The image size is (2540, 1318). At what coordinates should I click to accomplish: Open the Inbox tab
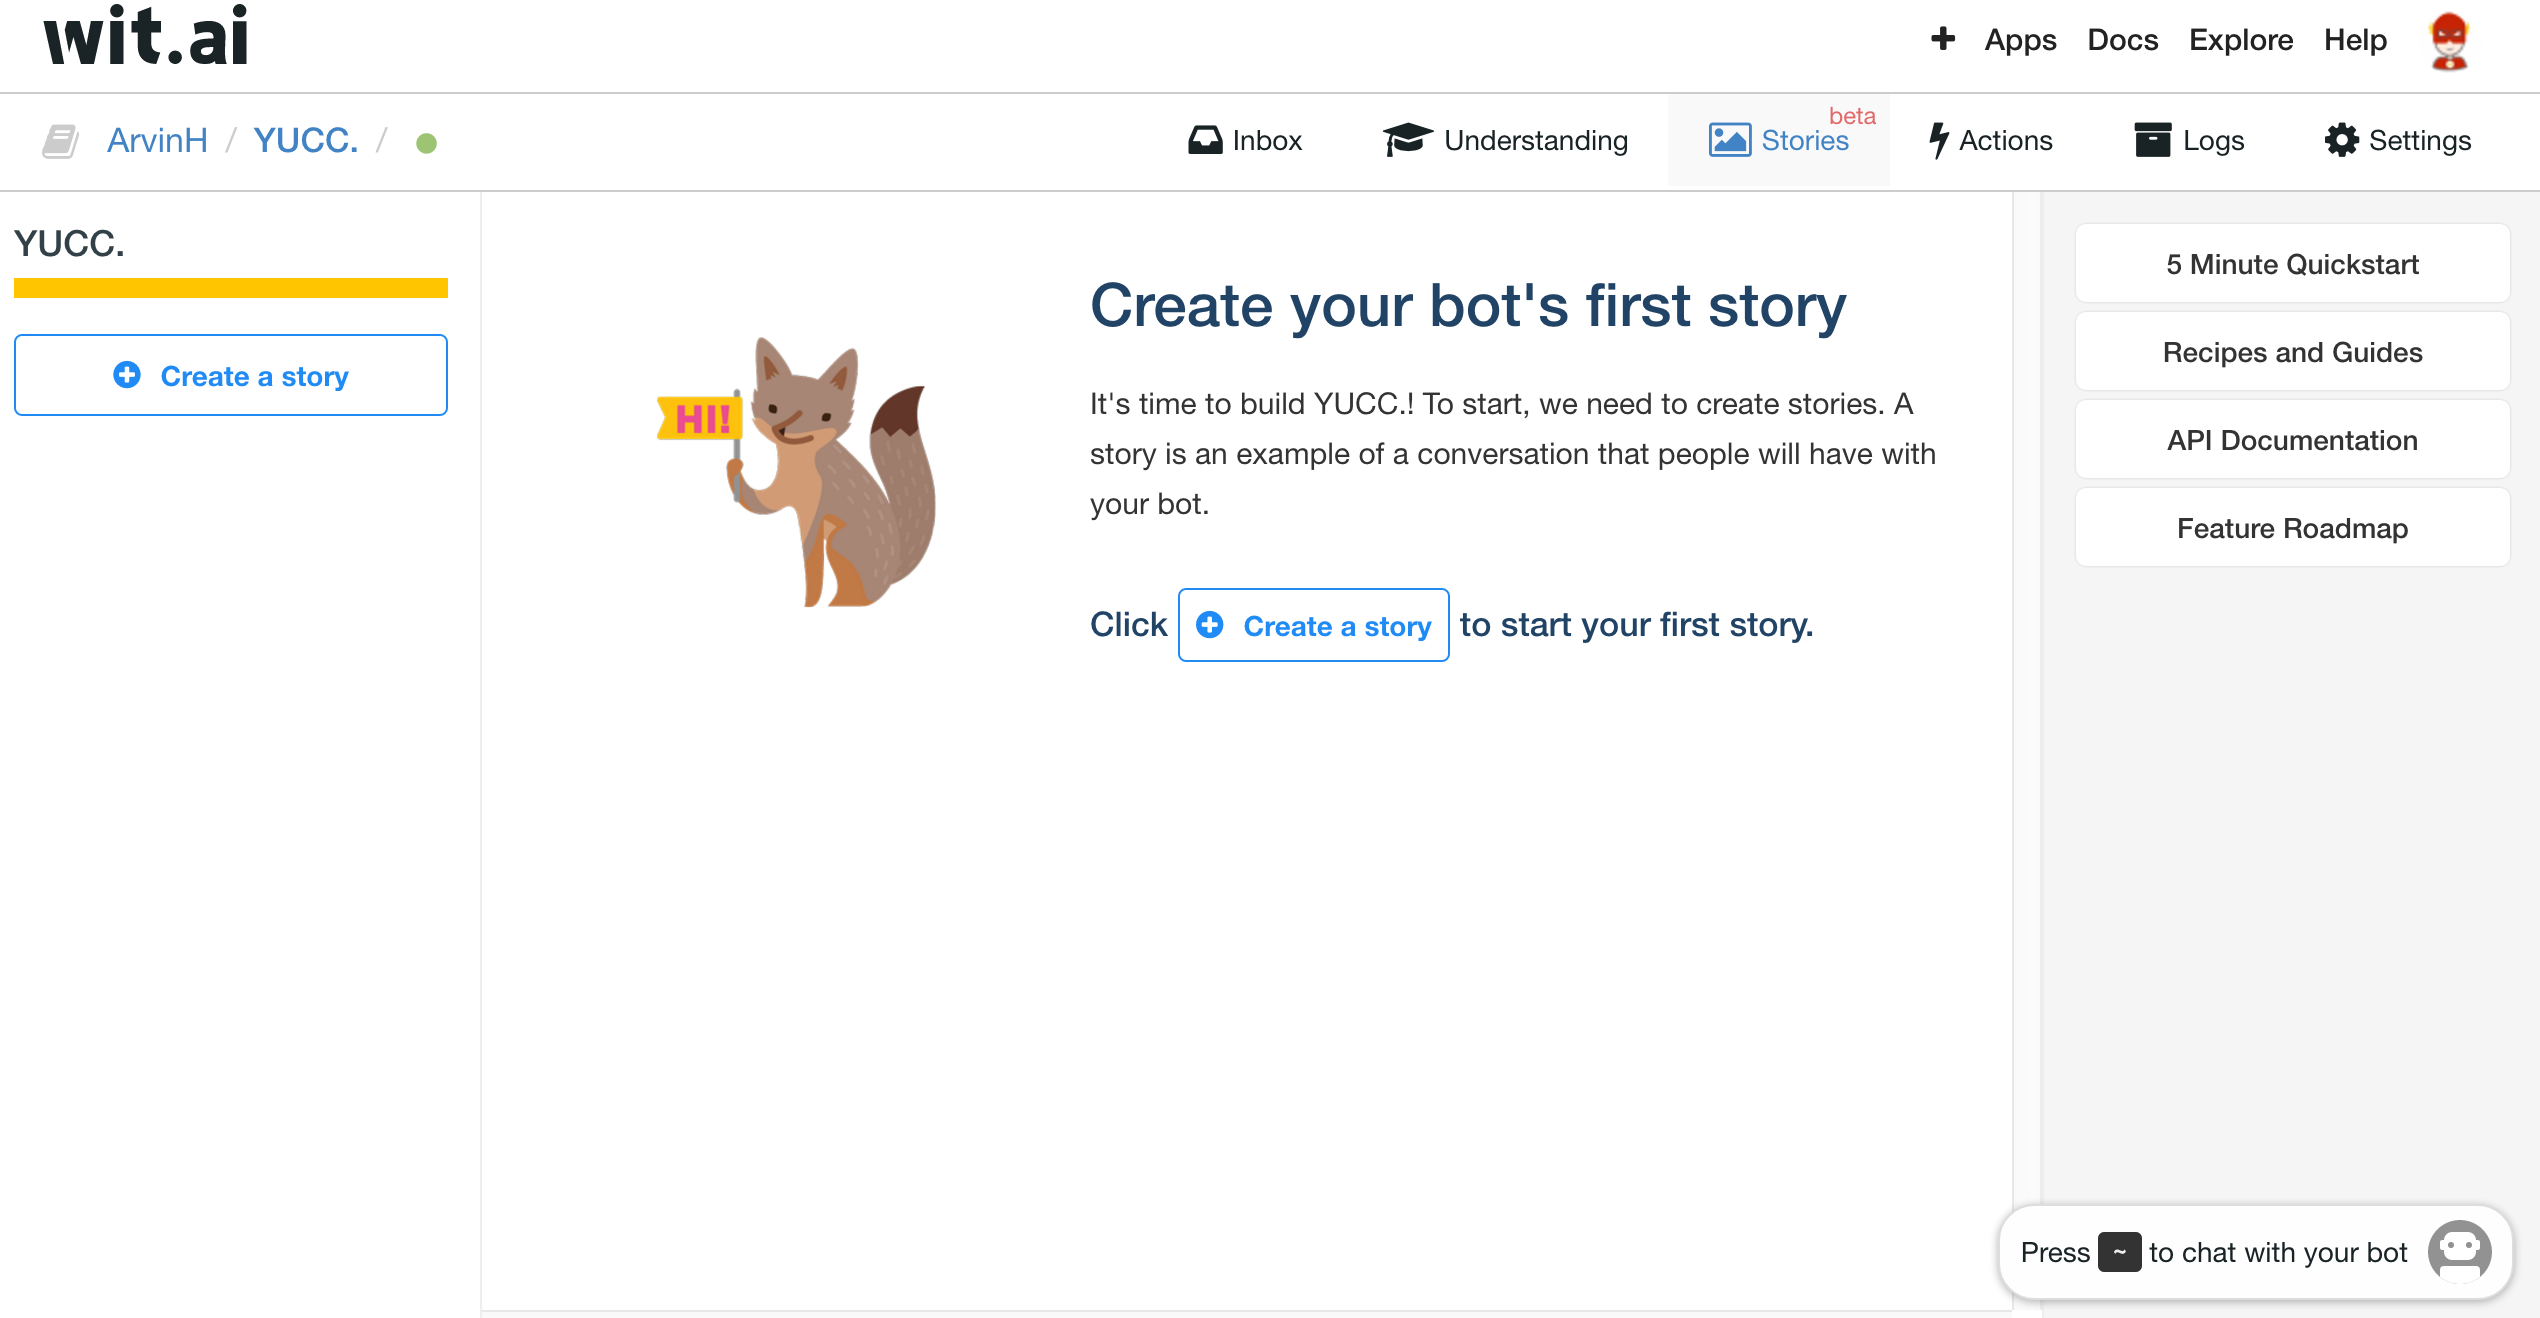[x=1245, y=140]
